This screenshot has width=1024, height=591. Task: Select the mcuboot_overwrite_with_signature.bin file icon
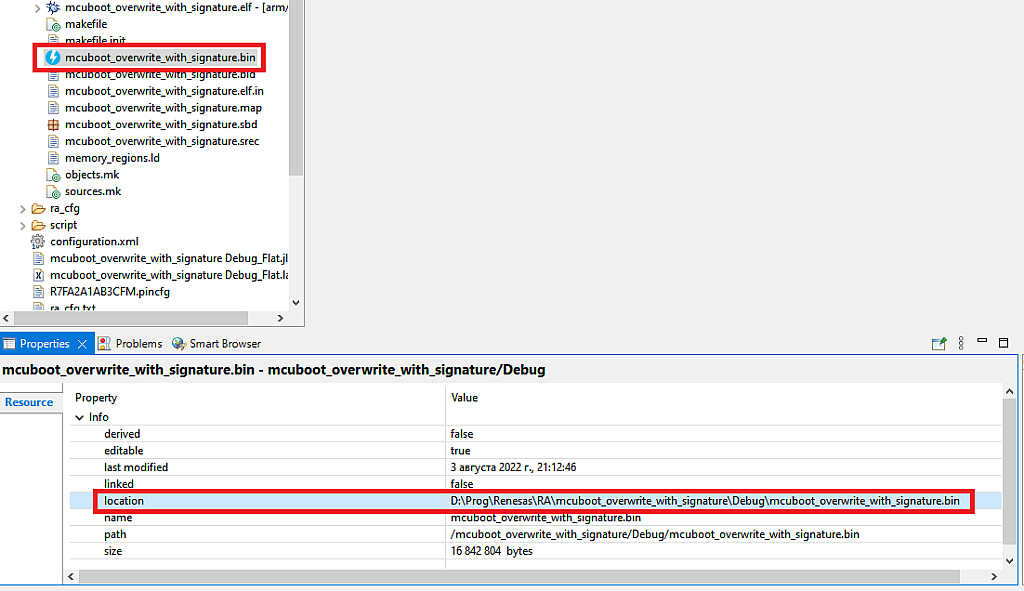coord(54,57)
